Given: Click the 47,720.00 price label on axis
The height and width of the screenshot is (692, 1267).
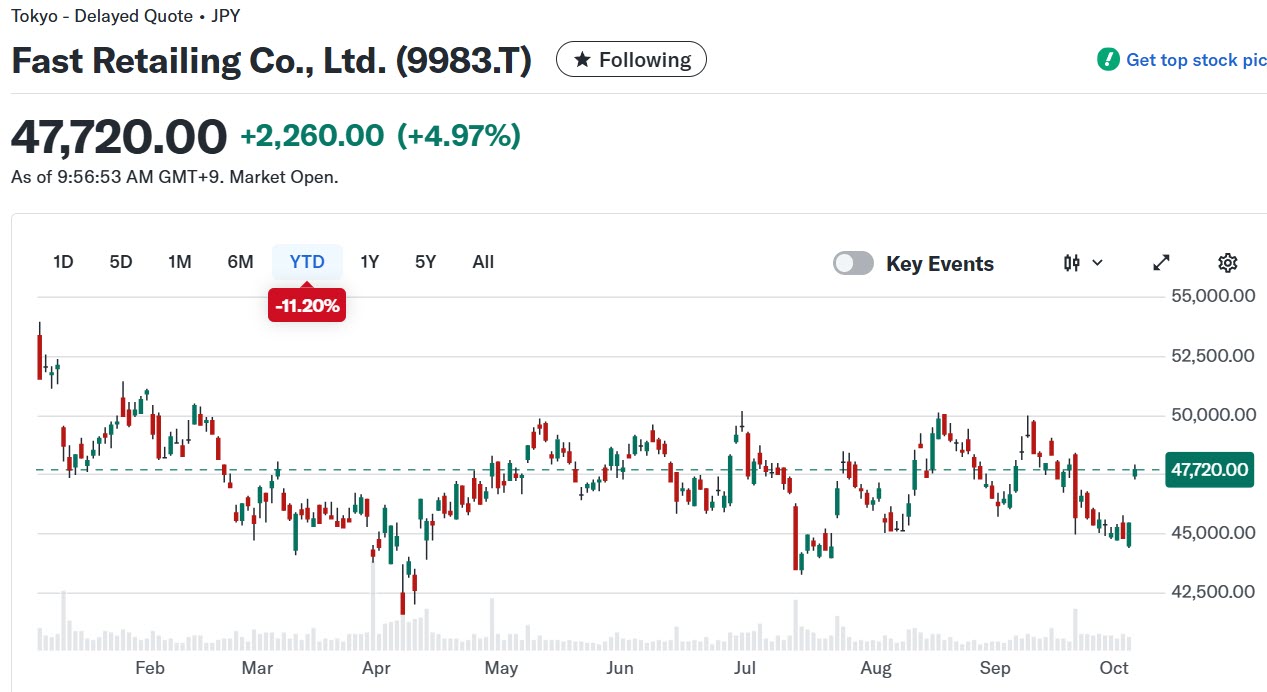Looking at the screenshot, I should click(x=1208, y=470).
